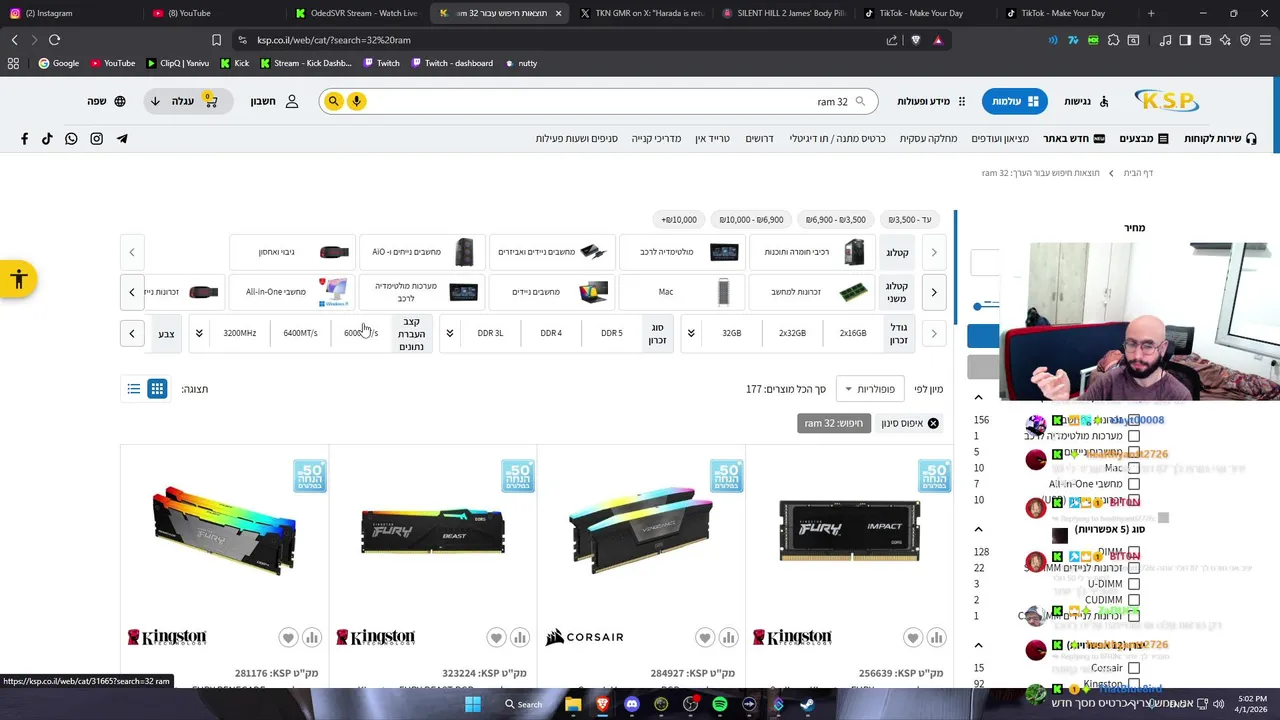
Task: Add Kingston Fury Impact to wishlist
Action: coord(912,637)
